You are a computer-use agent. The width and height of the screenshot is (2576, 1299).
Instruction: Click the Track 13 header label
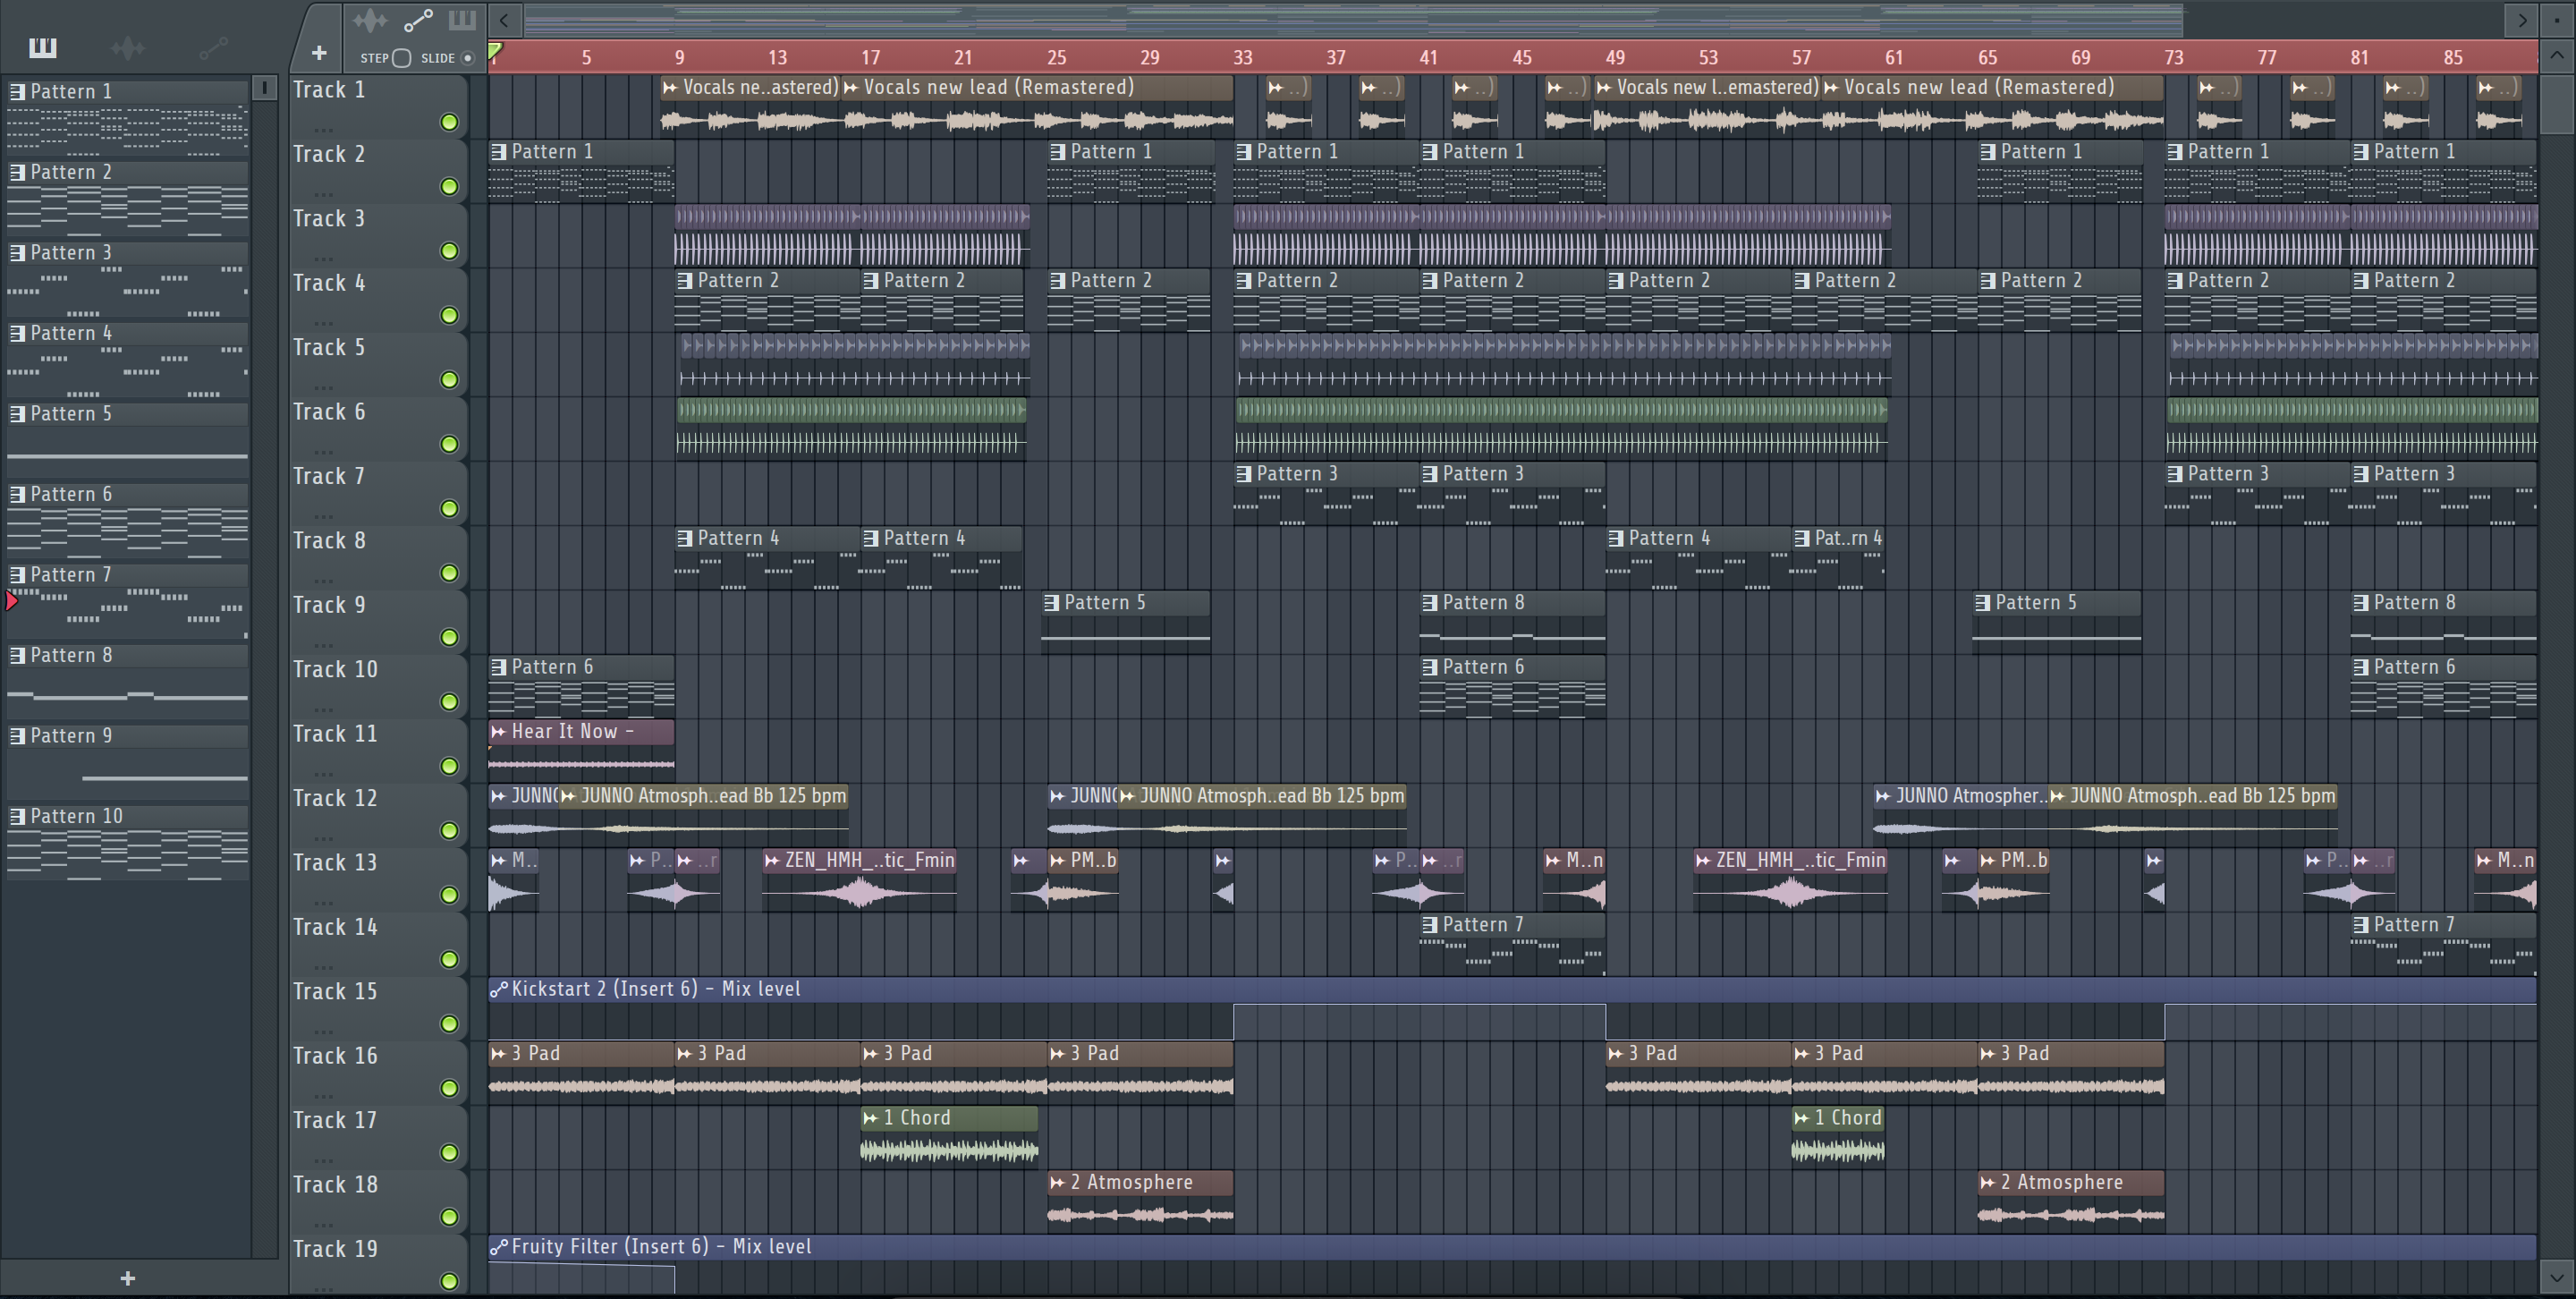point(335,862)
